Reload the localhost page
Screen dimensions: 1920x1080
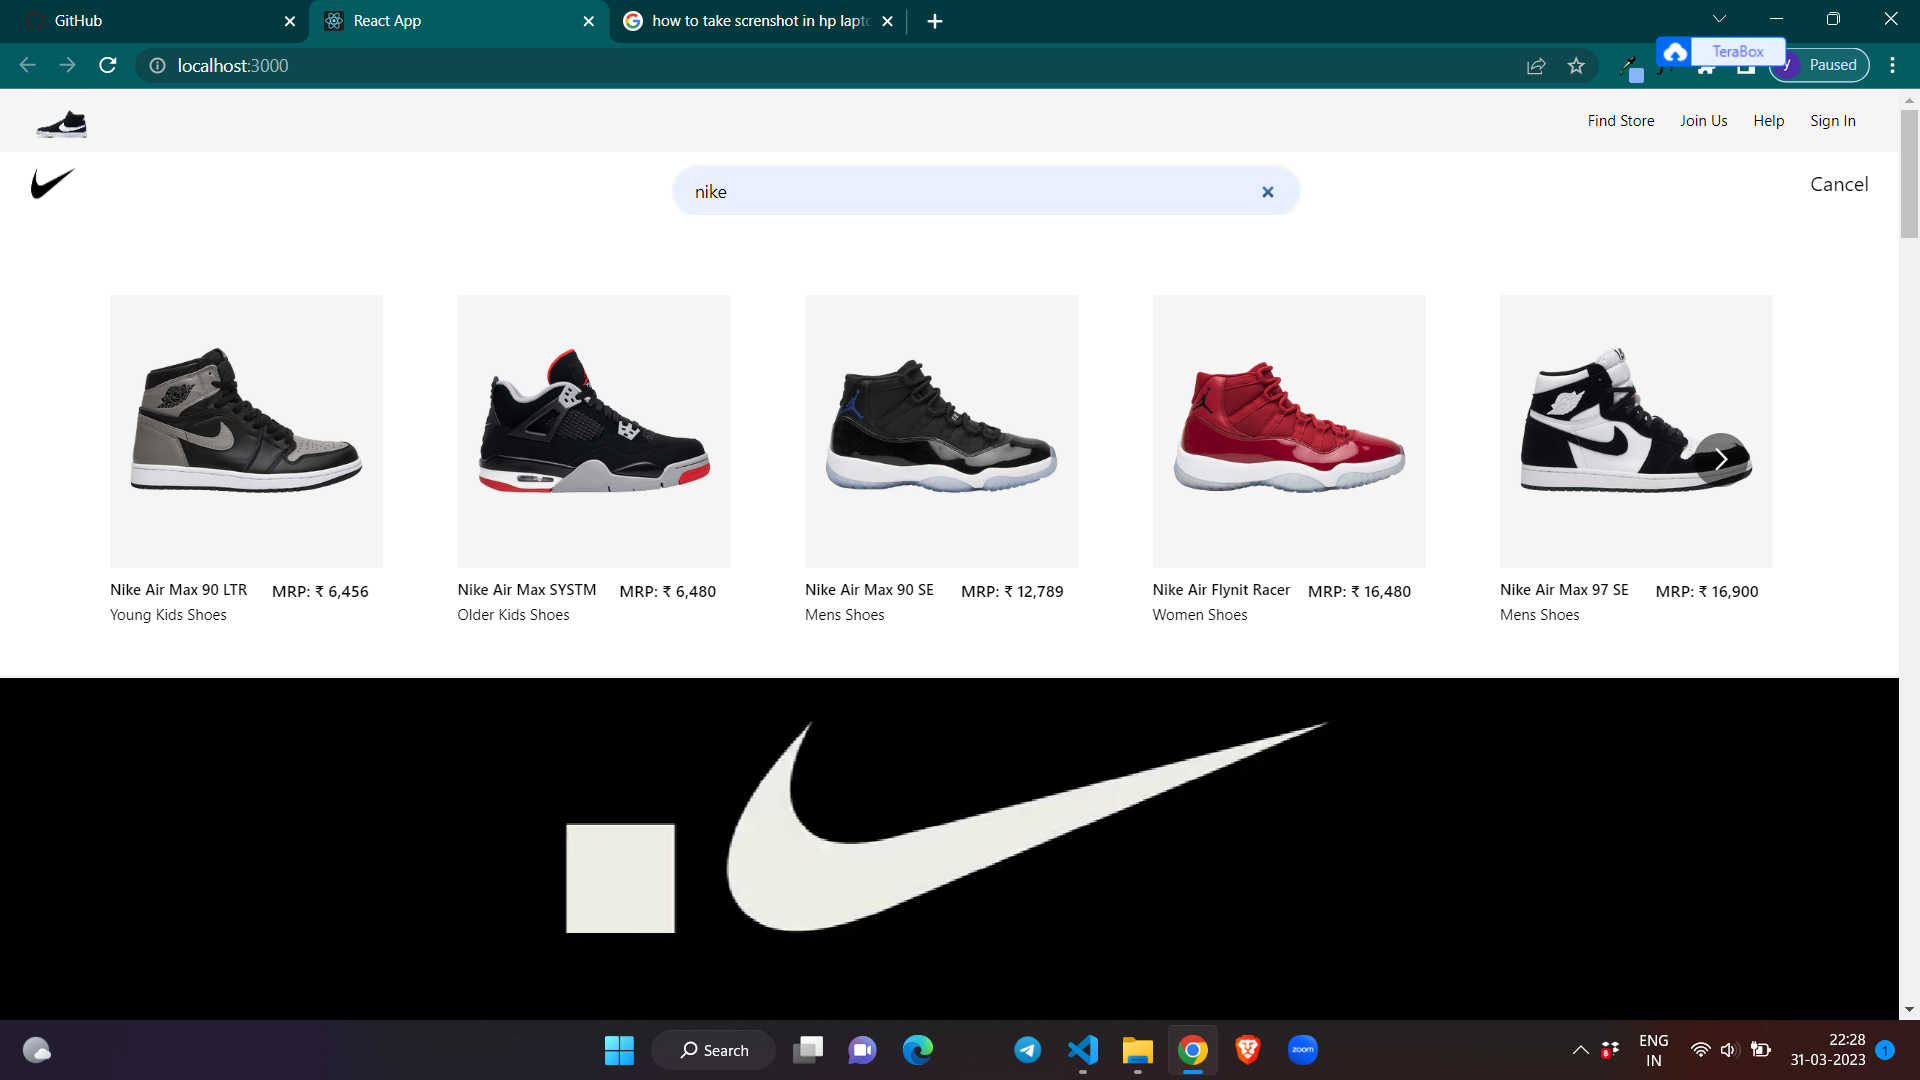tap(108, 65)
